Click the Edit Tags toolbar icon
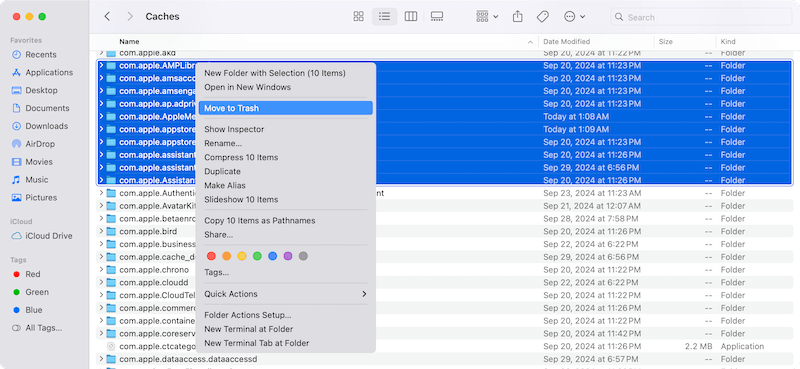Image resolution: width=800 pixels, height=369 pixels. pyautogui.click(x=542, y=17)
